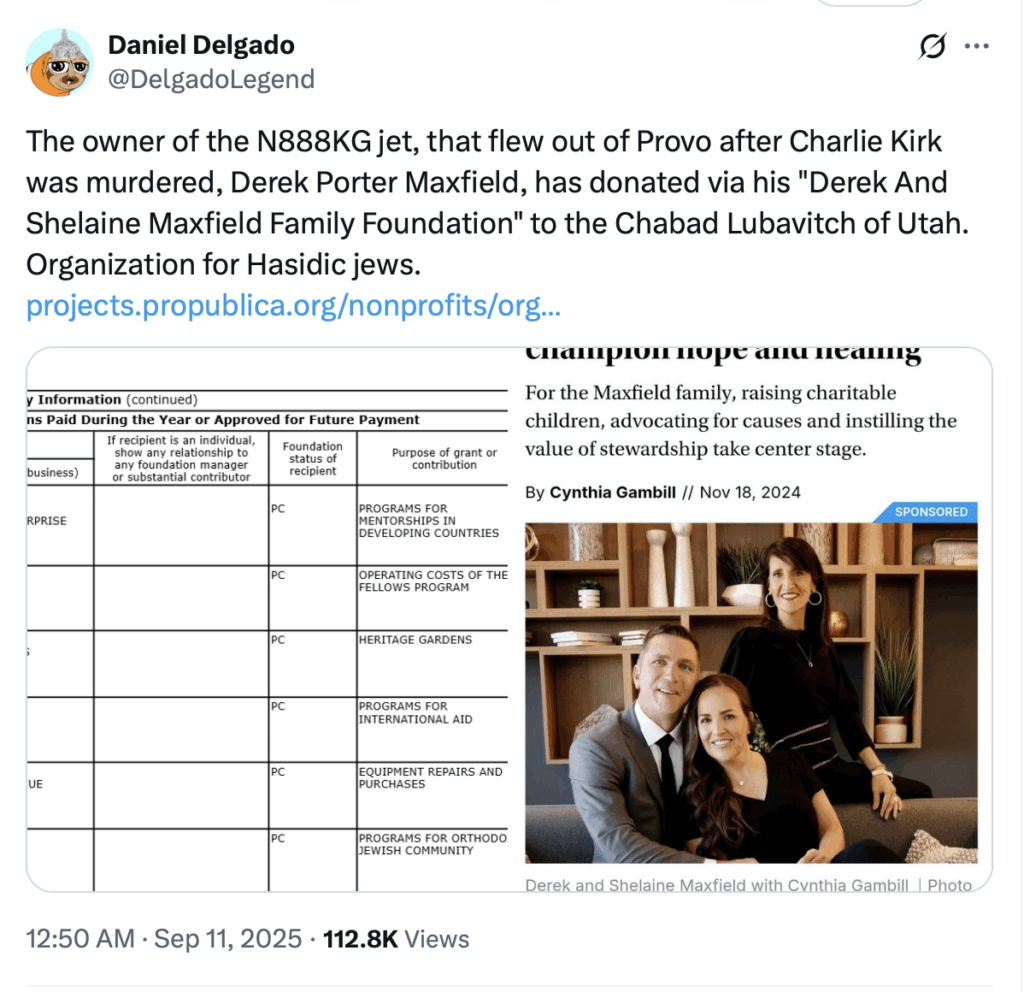This screenshot has height=992, width=1024.
Task: Click the EQUIPMENT REPAIRS AND PURCHASES cell
Action: 430,778
